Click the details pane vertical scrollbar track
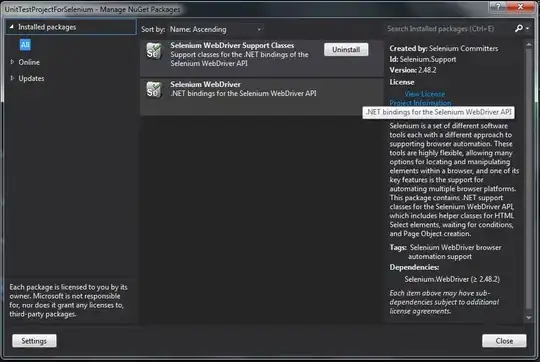 529,181
